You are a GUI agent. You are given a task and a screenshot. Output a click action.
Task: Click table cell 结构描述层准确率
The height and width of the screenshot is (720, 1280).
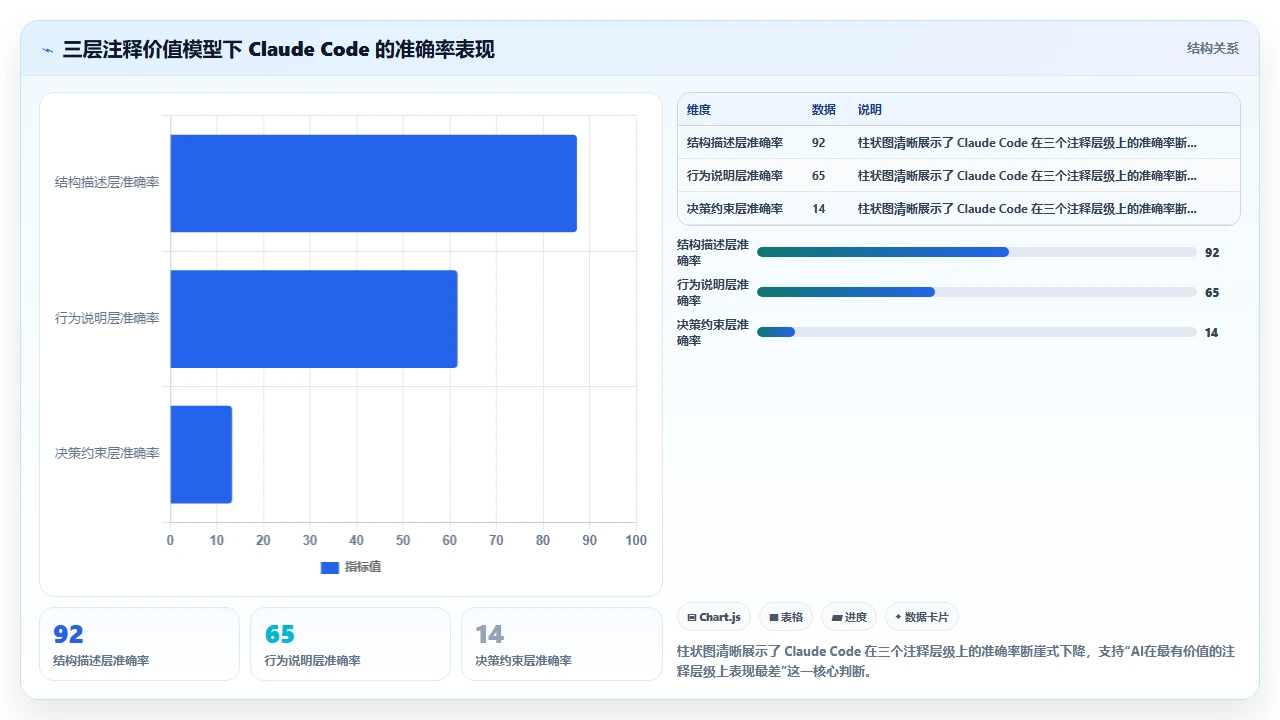(735, 142)
